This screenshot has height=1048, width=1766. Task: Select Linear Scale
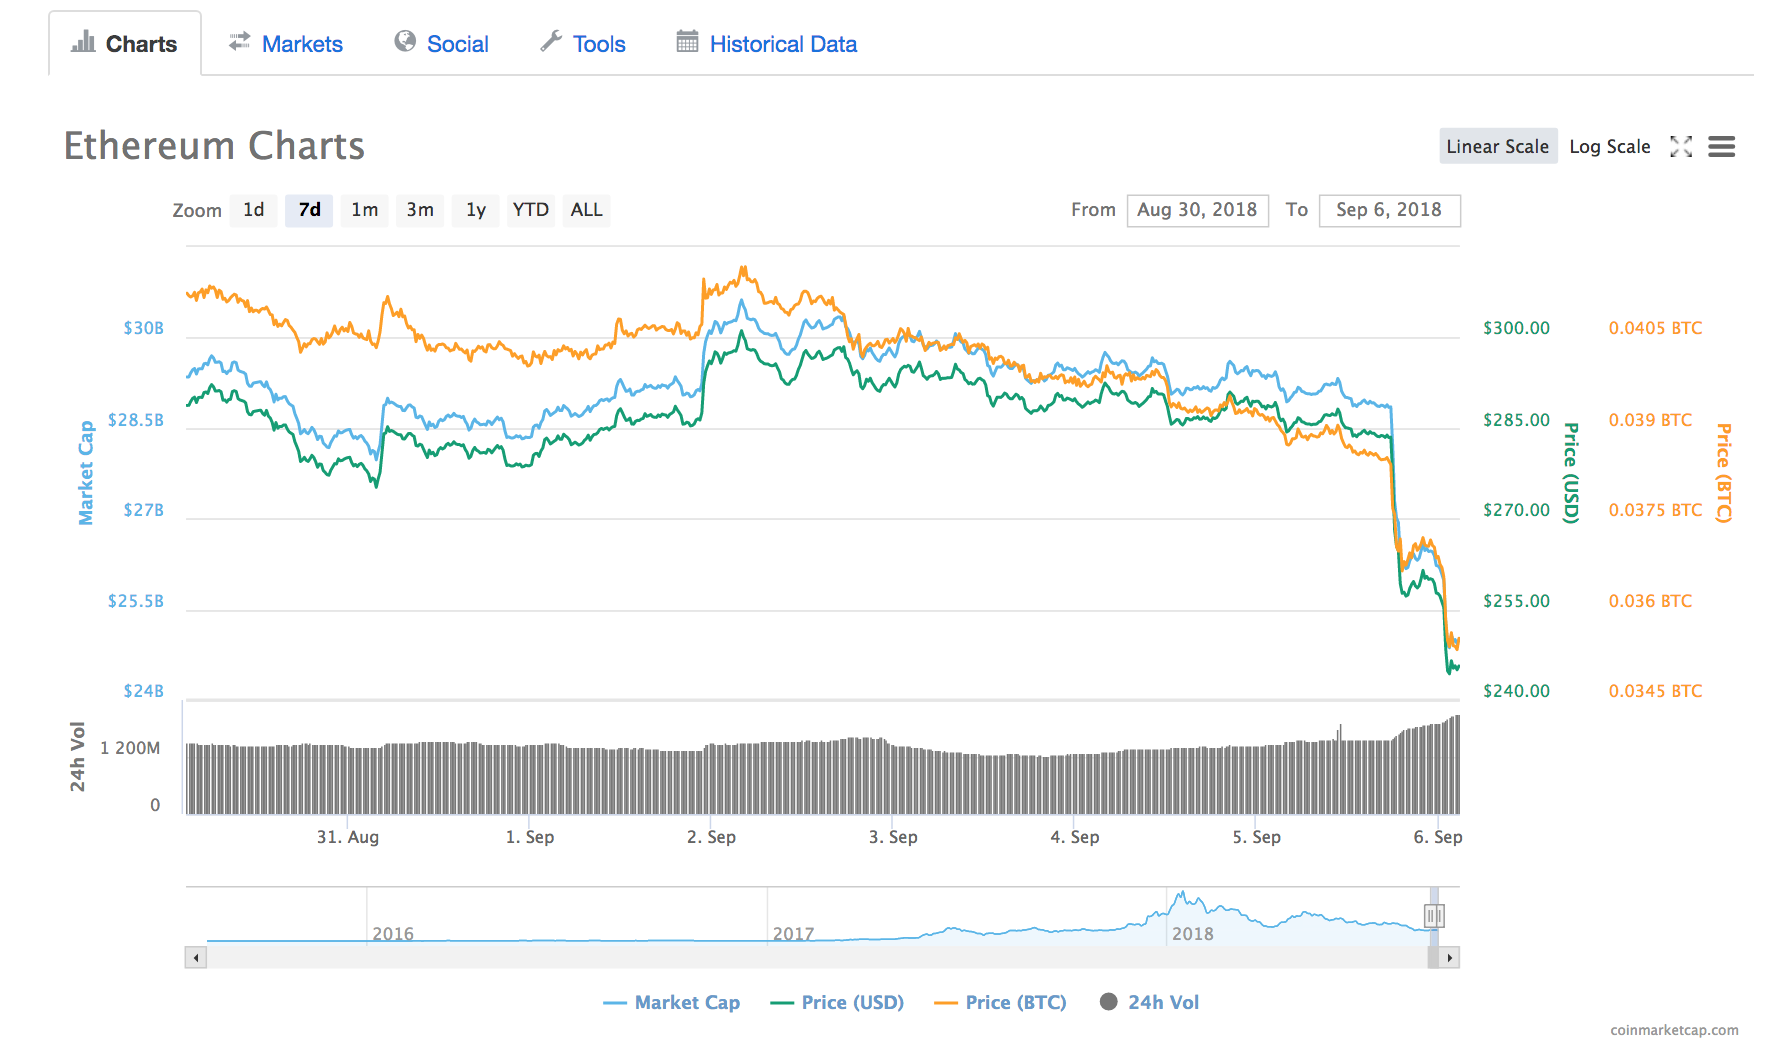1498,146
